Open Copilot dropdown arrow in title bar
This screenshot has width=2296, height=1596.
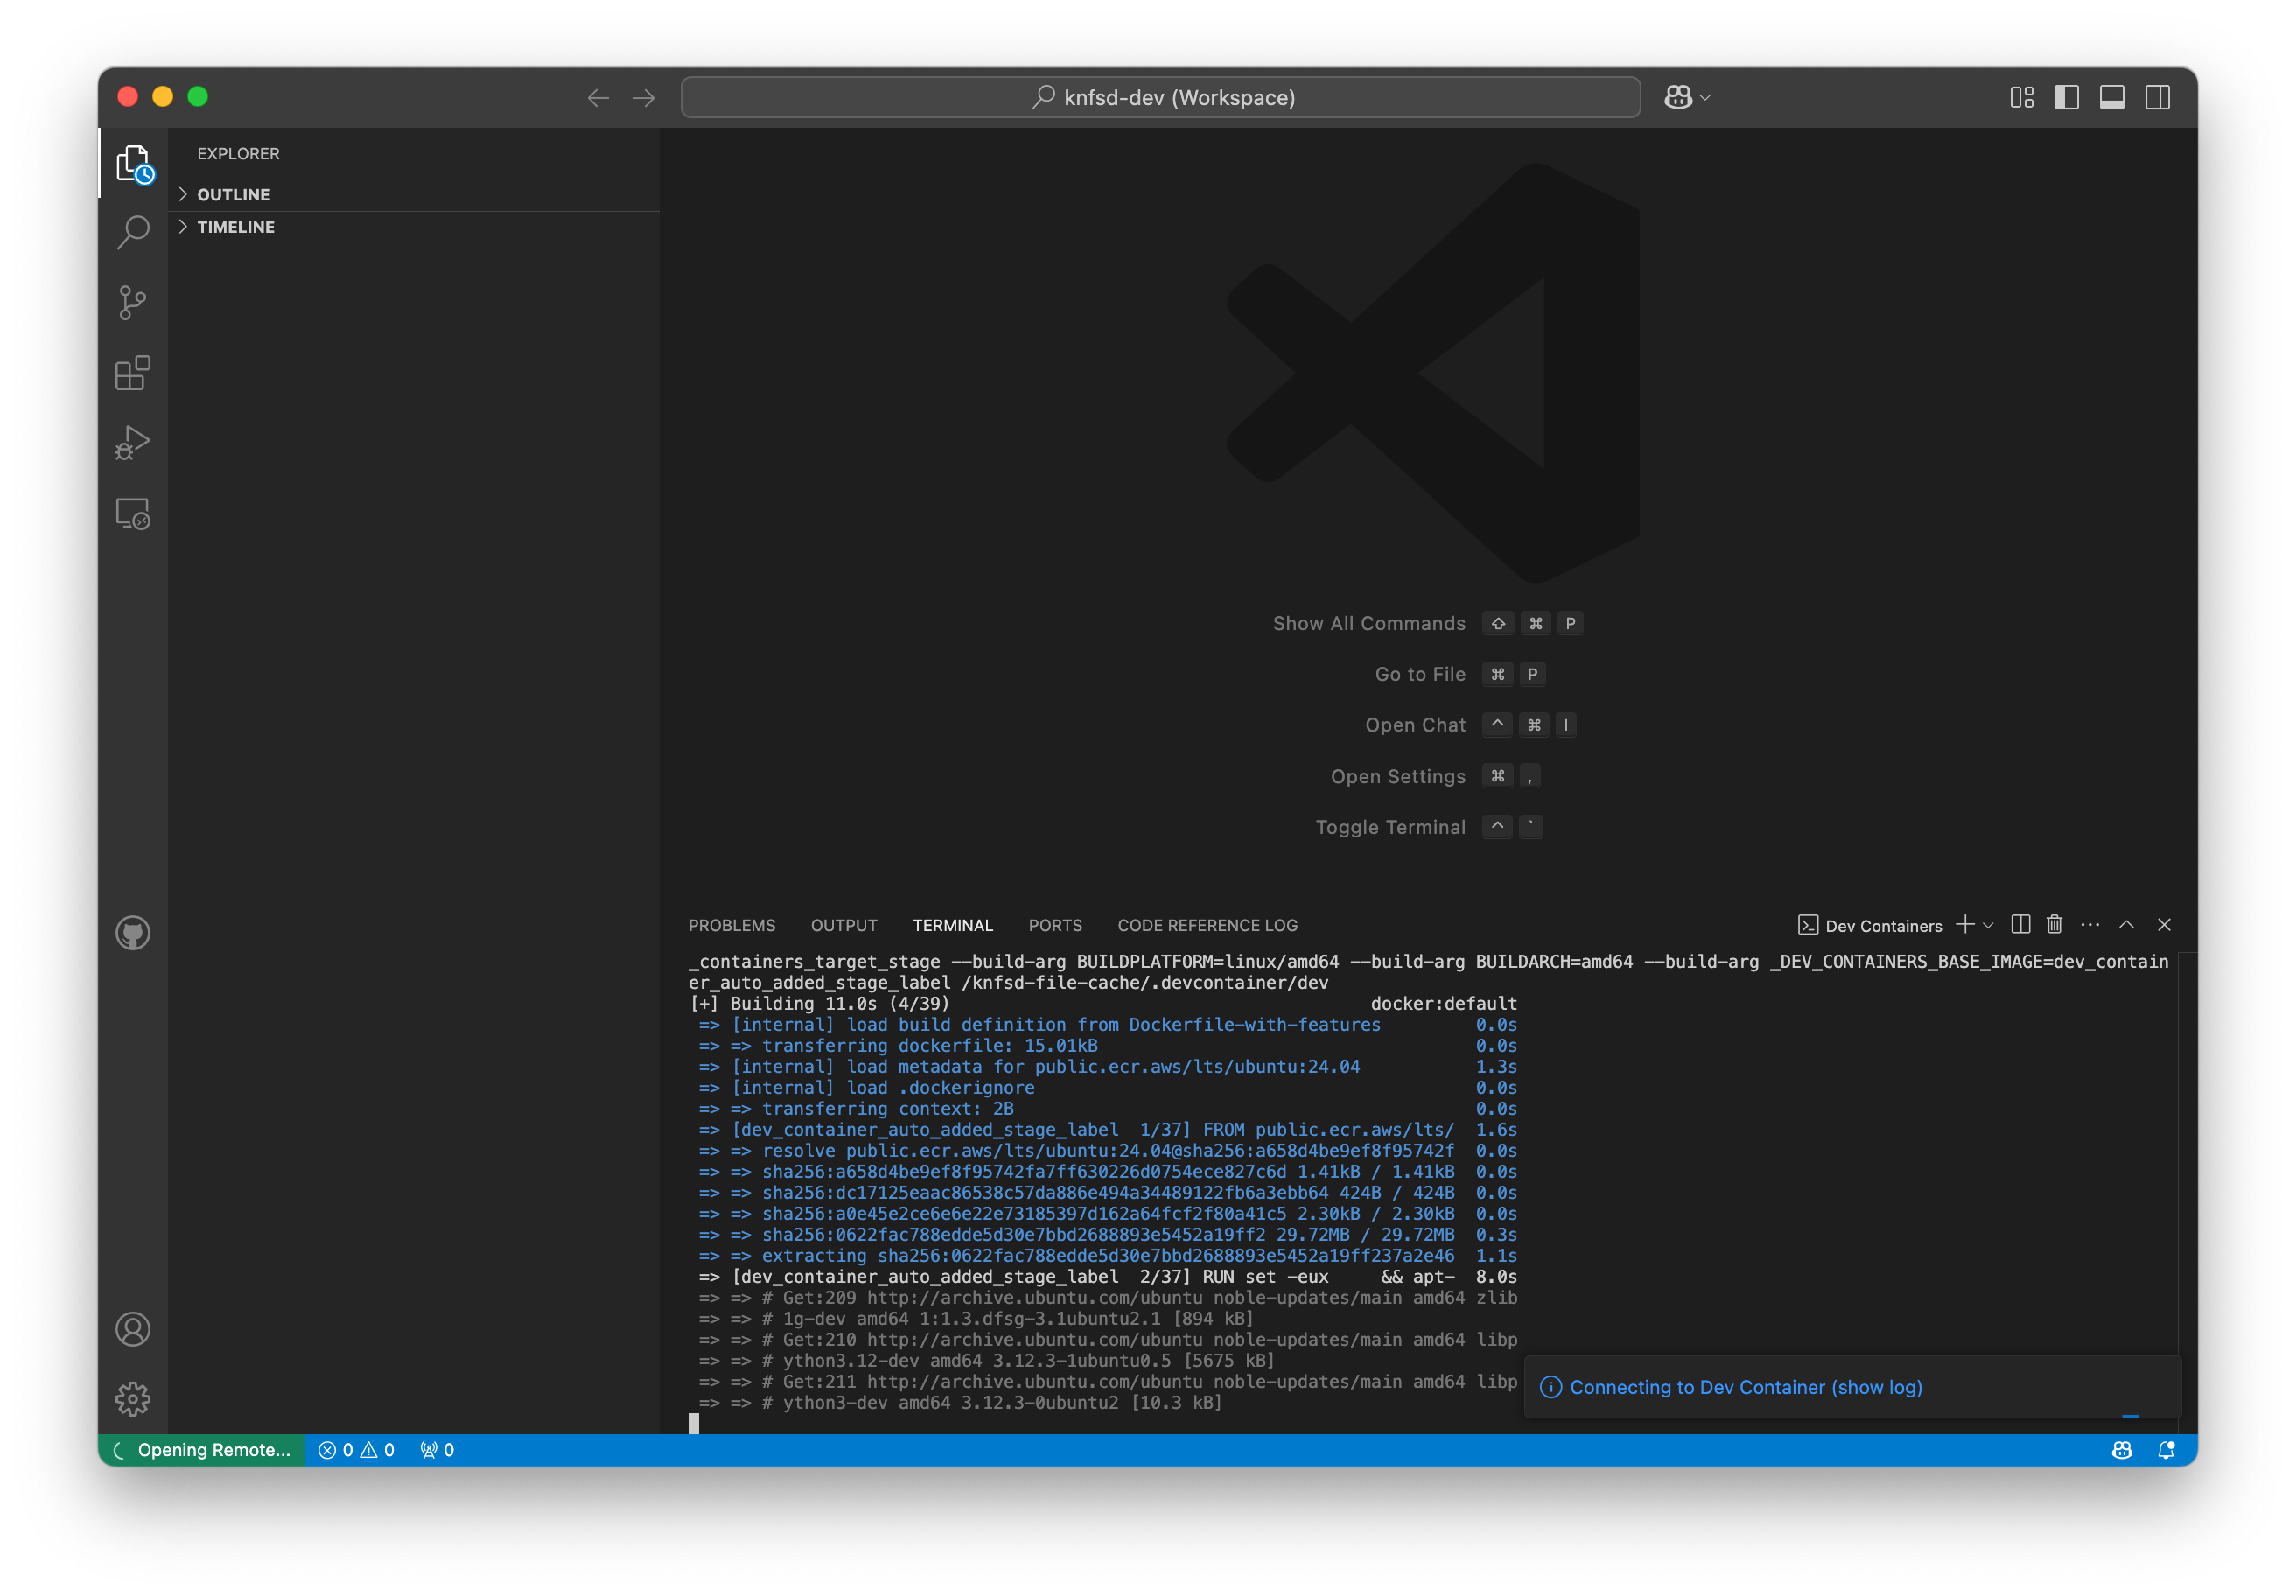tap(1705, 98)
